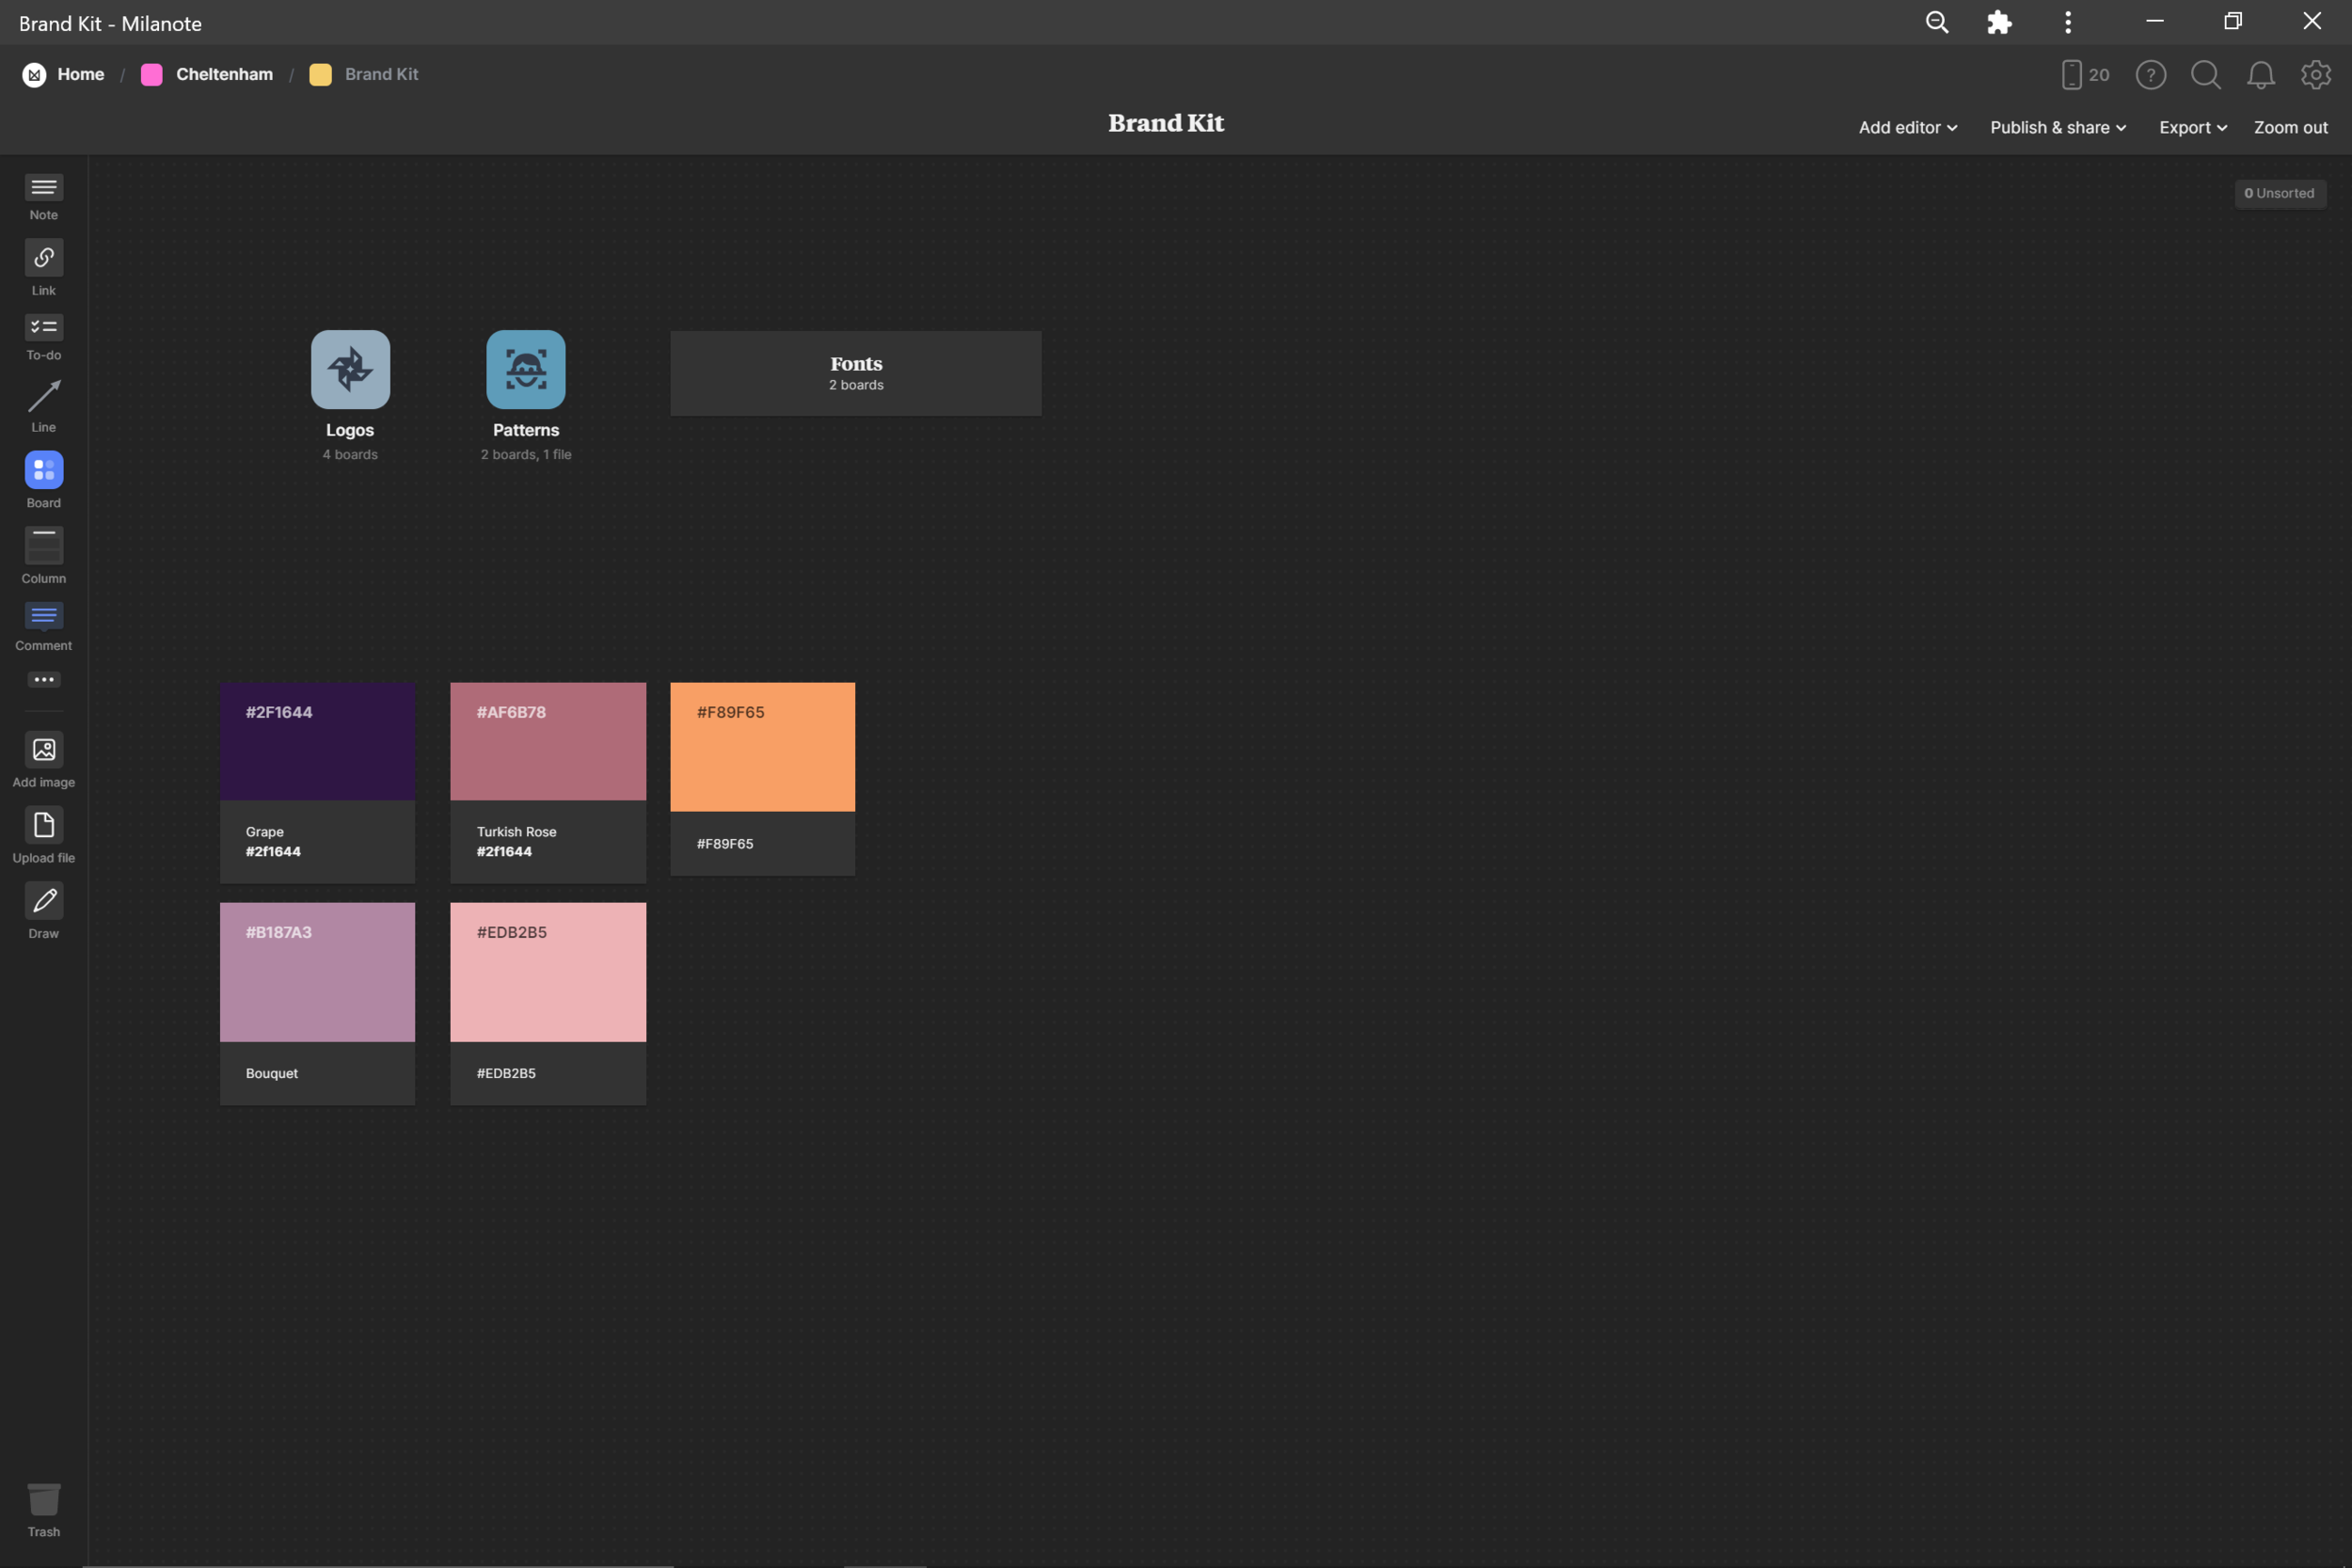Expand the Add editor dropdown
The height and width of the screenshot is (1568, 2352).
pyautogui.click(x=1907, y=128)
